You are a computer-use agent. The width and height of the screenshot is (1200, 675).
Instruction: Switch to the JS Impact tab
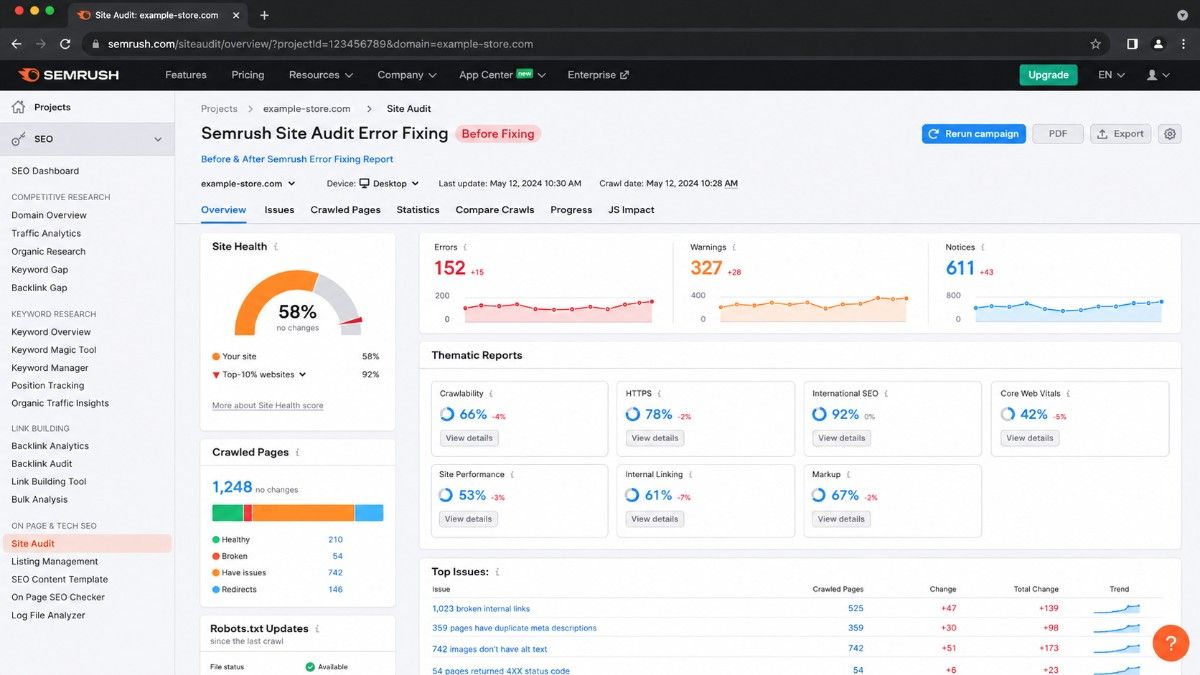coord(631,210)
